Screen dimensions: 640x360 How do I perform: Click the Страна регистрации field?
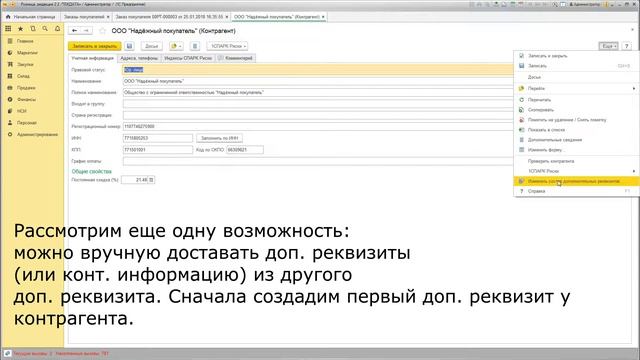point(318,115)
